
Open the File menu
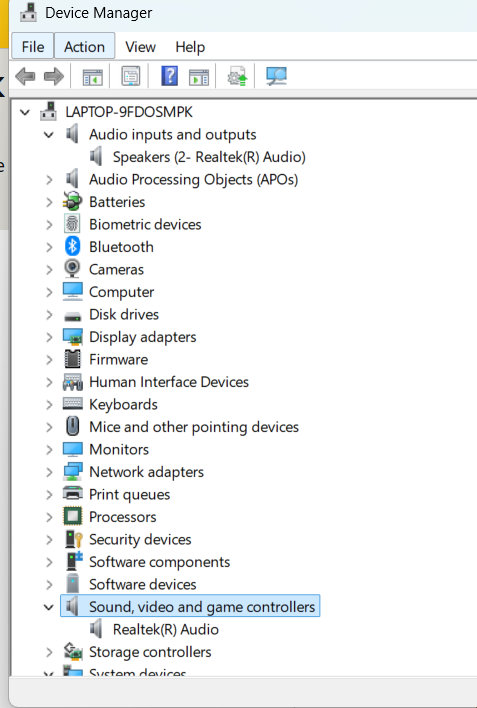point(33,47)
